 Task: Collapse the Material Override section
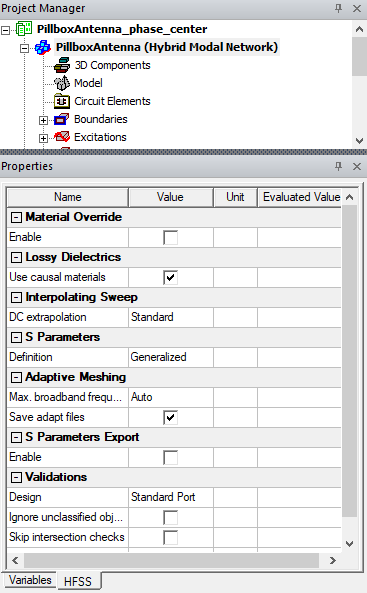pyautogui.click(x=16, y=217)
